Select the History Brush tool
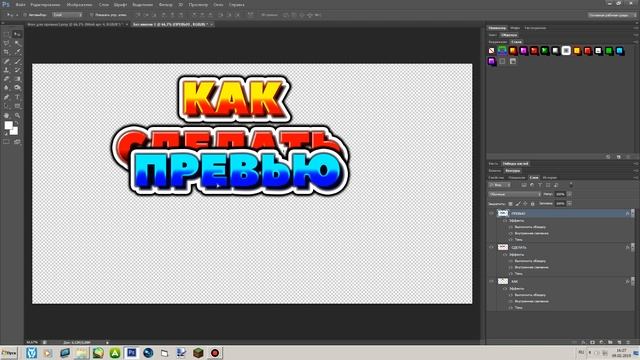The width and height of the screenshot is (640, 360). coord(17,70)
